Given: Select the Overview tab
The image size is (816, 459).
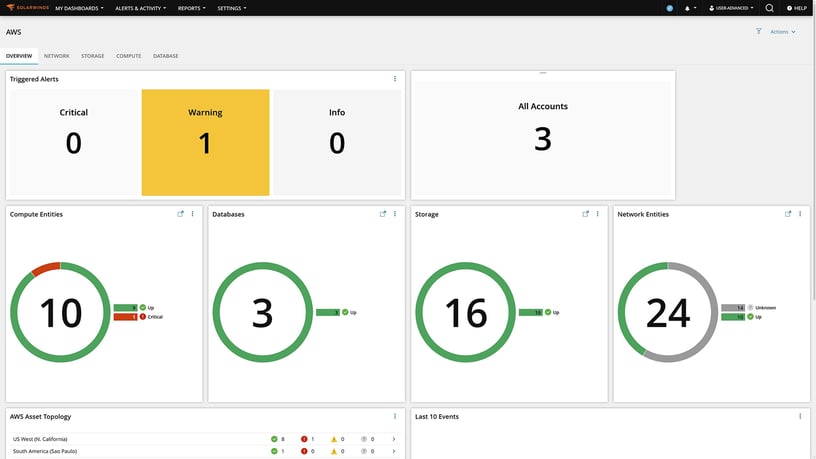Looking at the screenshot, I should point(19,56).
